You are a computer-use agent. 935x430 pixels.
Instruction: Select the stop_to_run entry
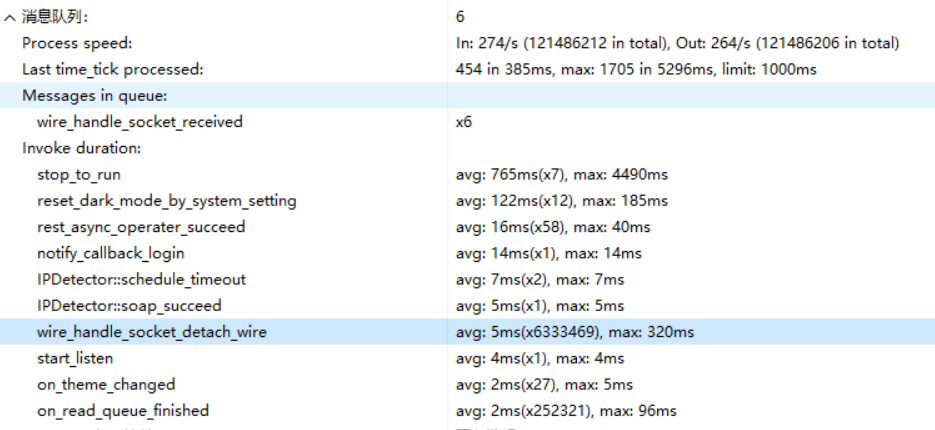click(79, 175)
